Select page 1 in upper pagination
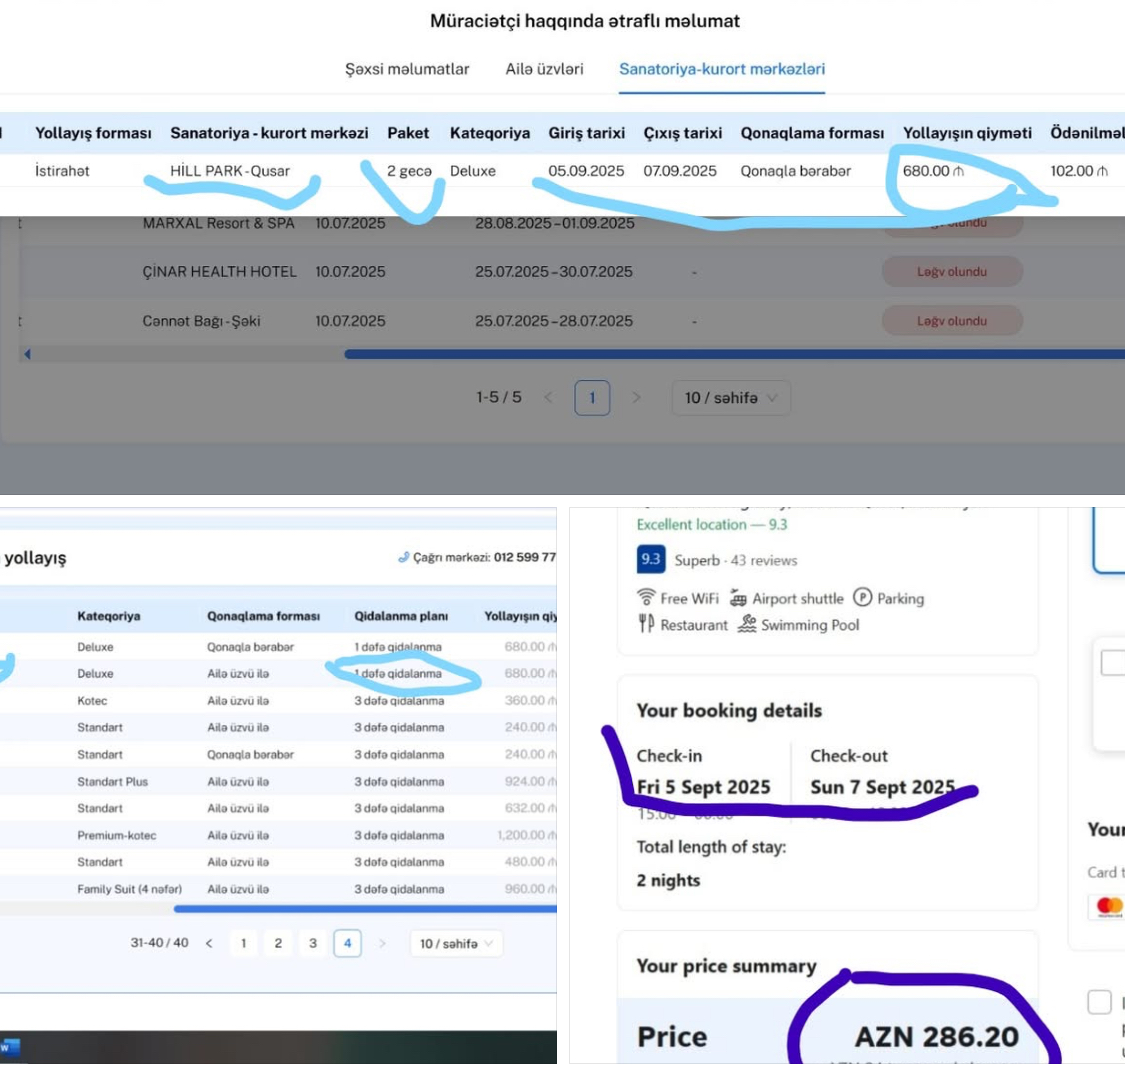The height and width of the screenshot is (1073, 1125). point(592,398)
